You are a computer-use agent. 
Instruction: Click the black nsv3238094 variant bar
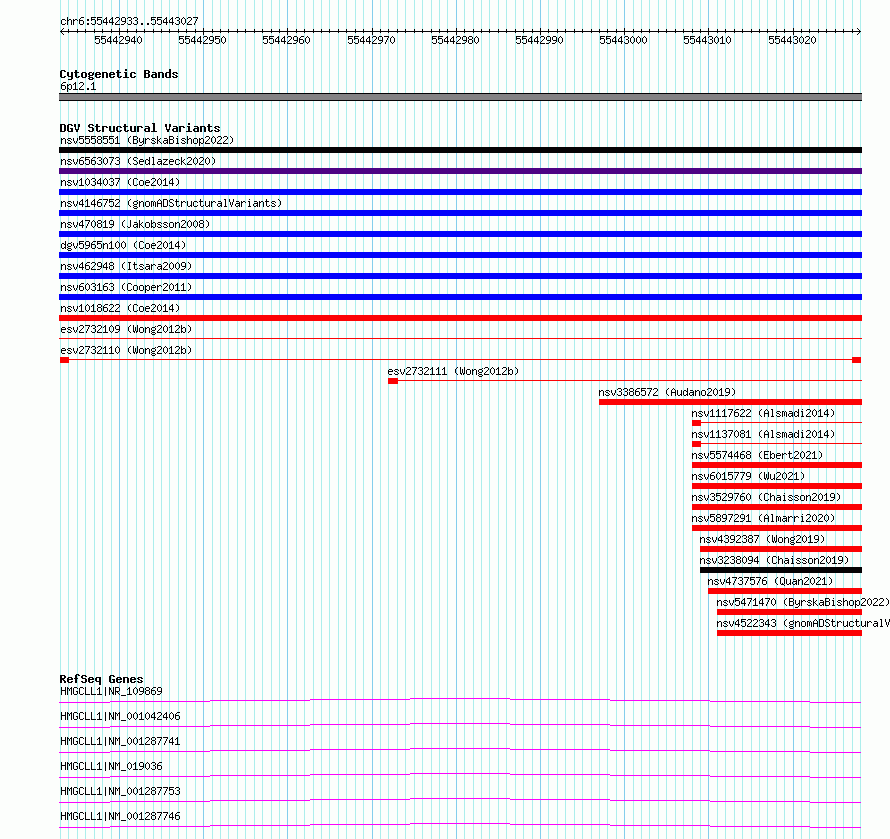(x=781, y=570)
